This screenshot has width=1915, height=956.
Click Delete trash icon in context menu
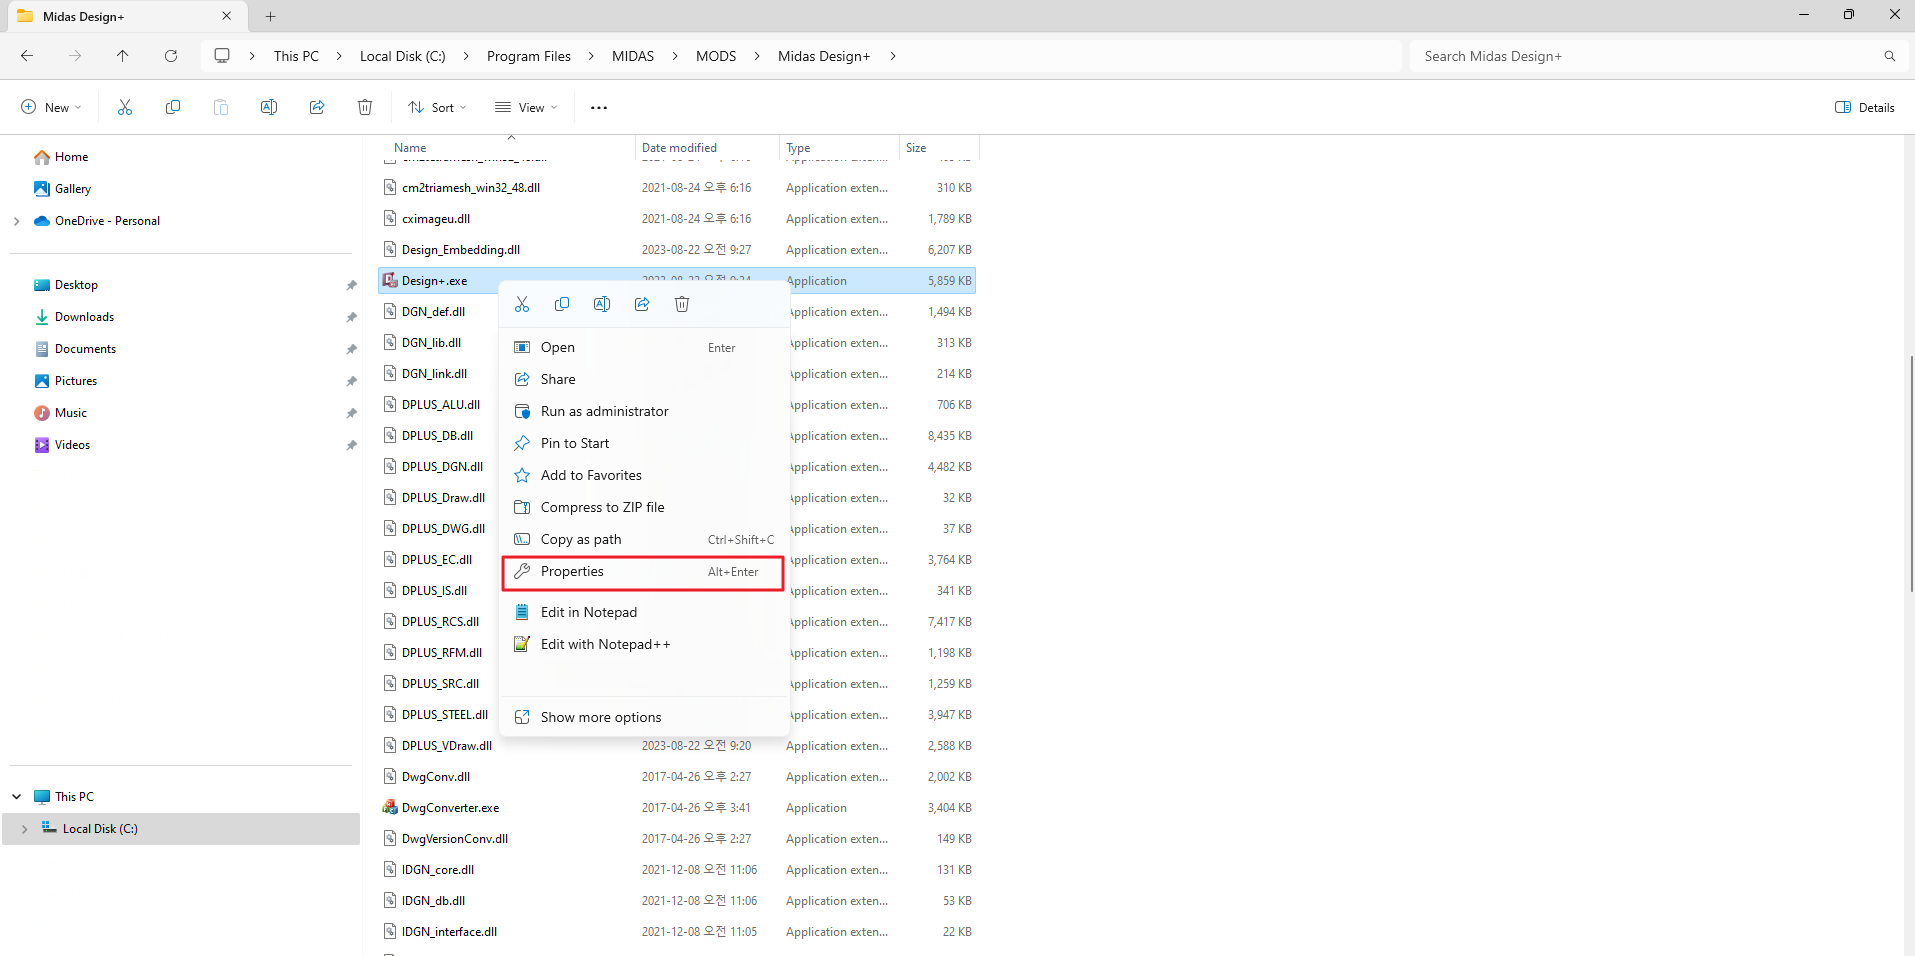point(682,304)
